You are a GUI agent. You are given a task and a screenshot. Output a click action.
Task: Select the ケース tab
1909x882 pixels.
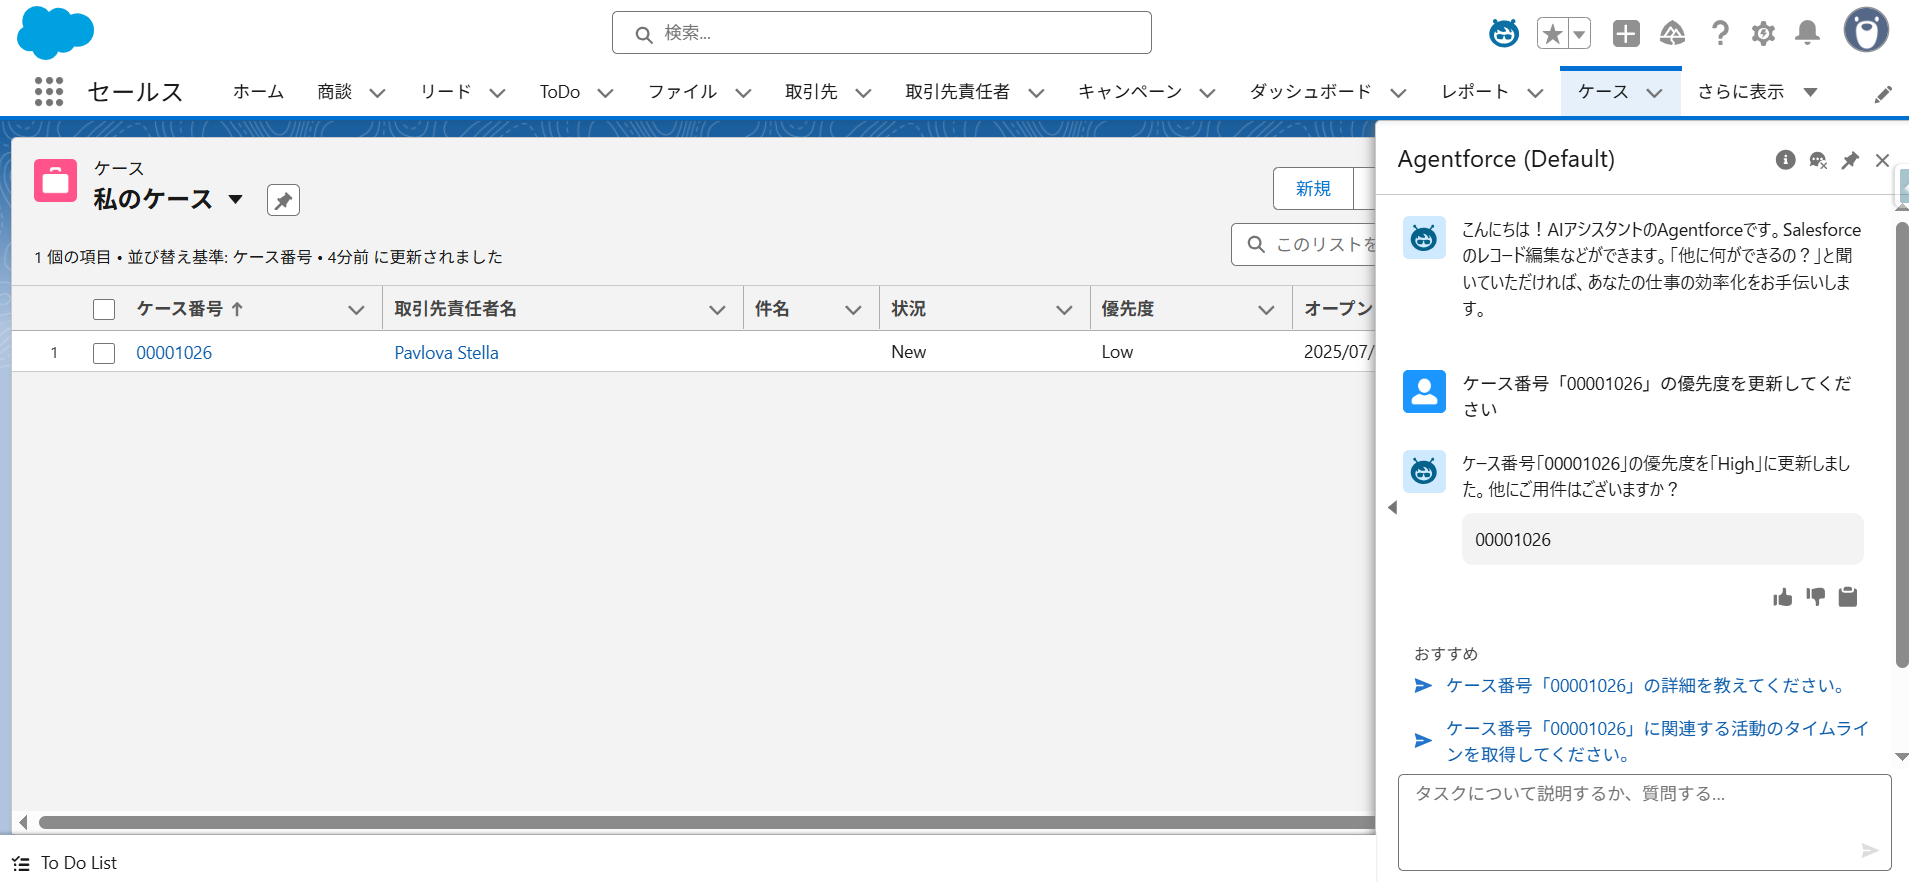[1603, 92]
